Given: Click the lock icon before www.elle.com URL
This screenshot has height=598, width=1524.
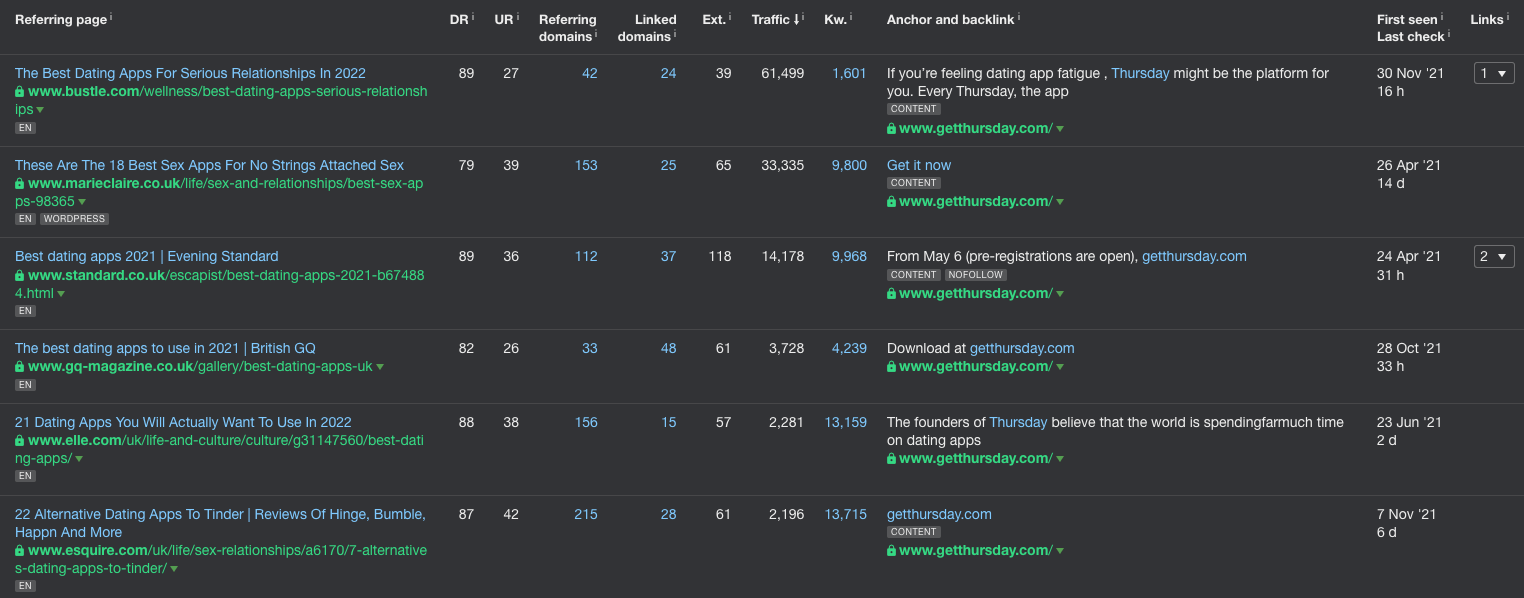Looking at the screenshot, I should pyautogui.click(x=20, y=440).
